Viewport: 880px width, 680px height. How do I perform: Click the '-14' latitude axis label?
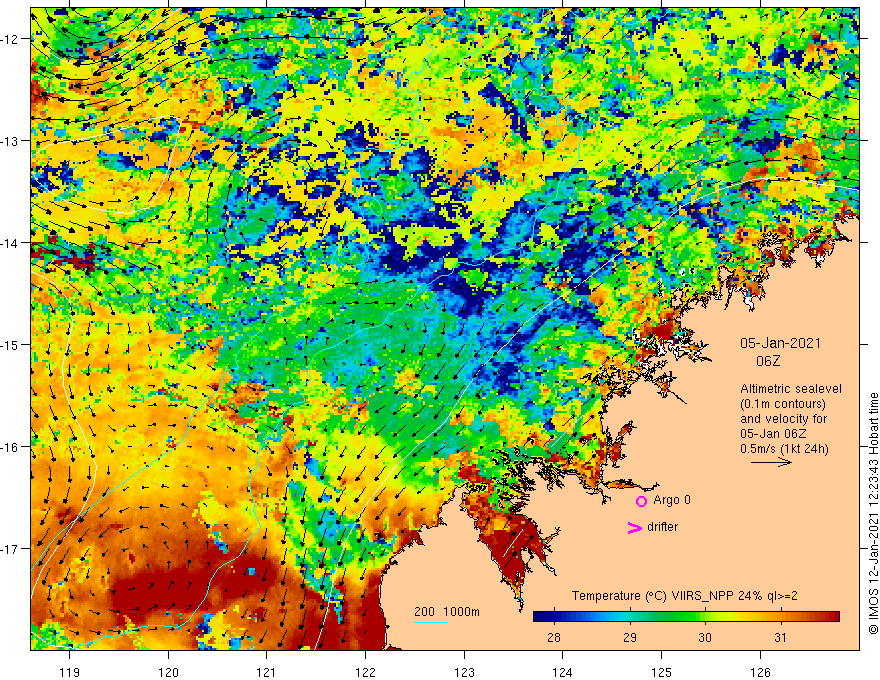tap(11, 243)
